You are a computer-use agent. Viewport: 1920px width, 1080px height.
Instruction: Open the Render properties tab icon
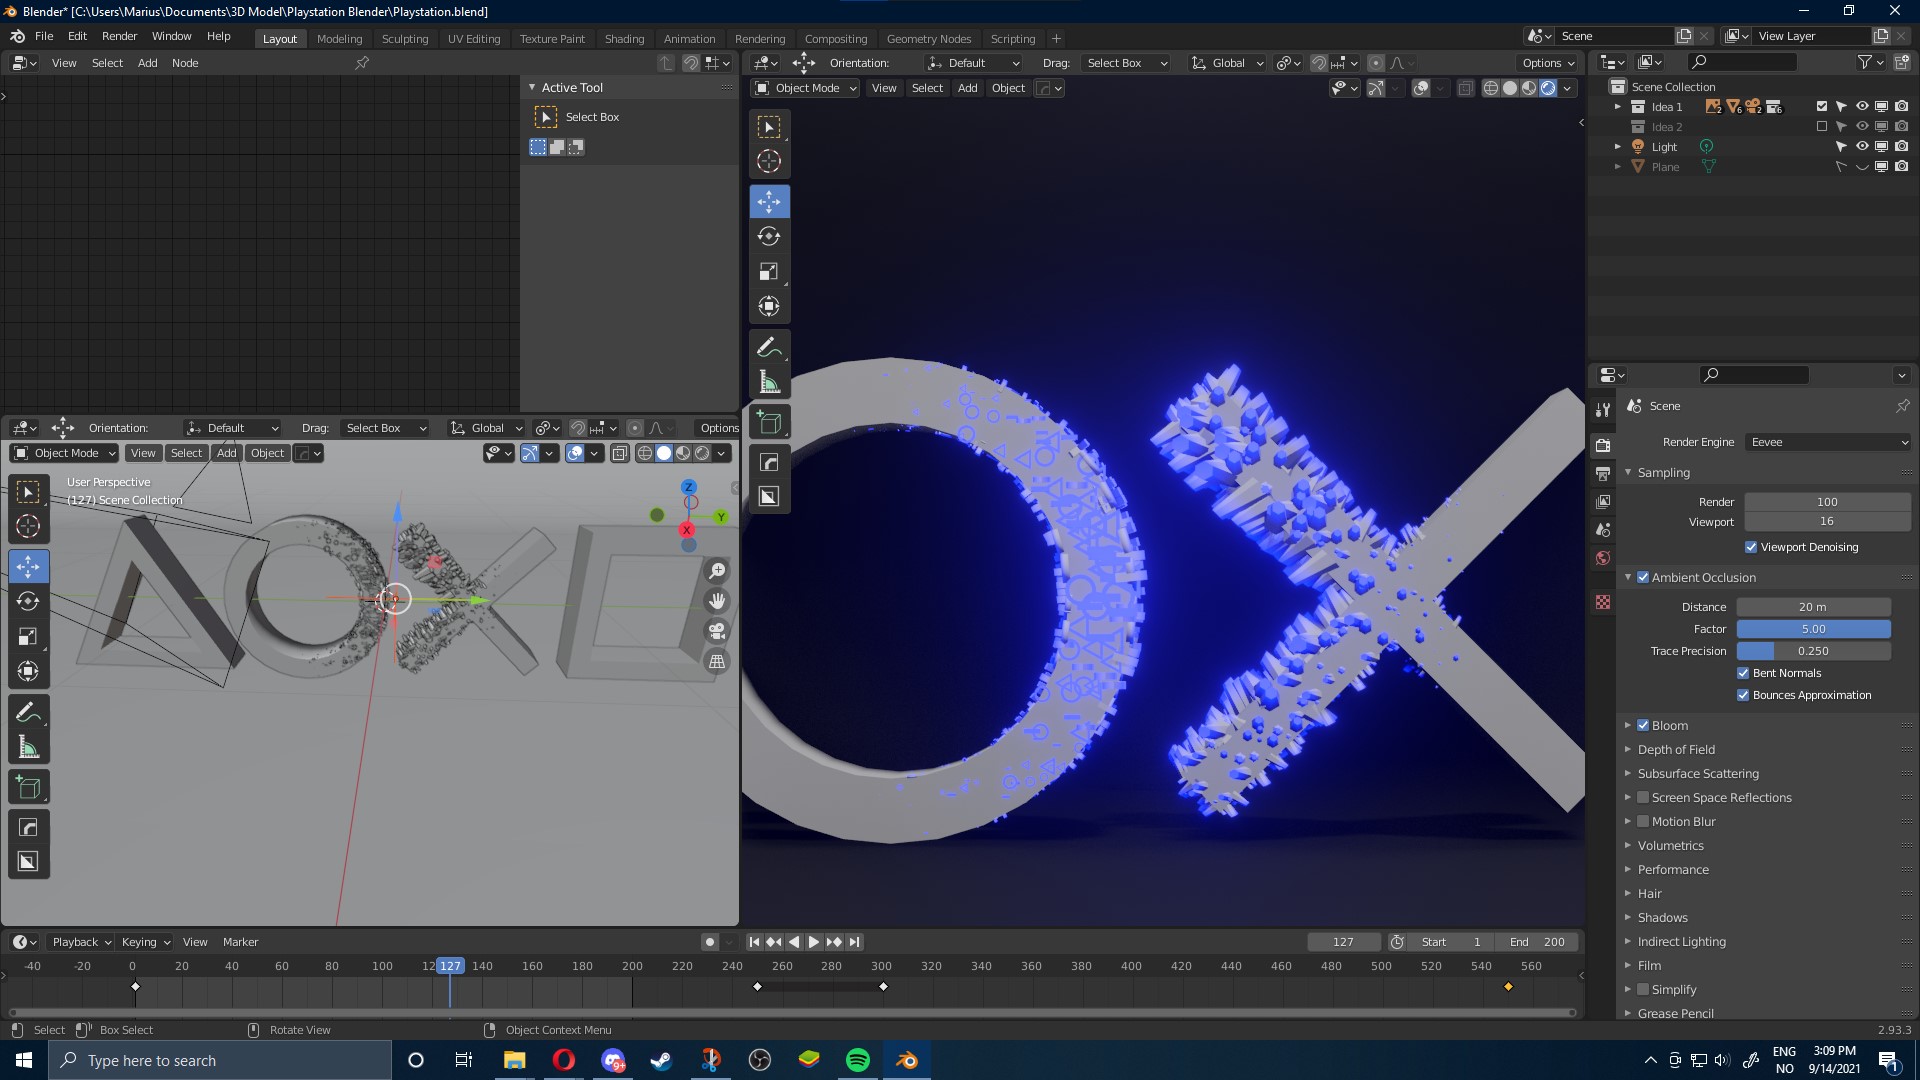1603,445
